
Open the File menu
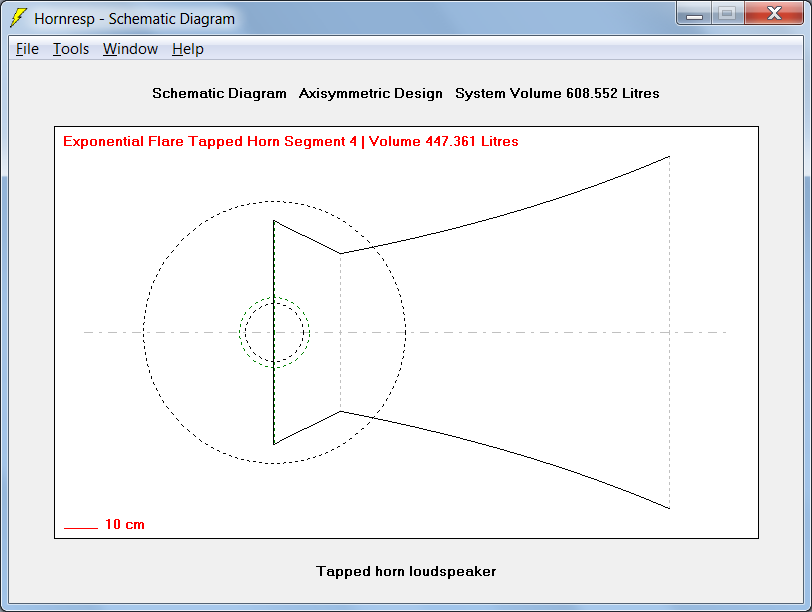(27, 49)
